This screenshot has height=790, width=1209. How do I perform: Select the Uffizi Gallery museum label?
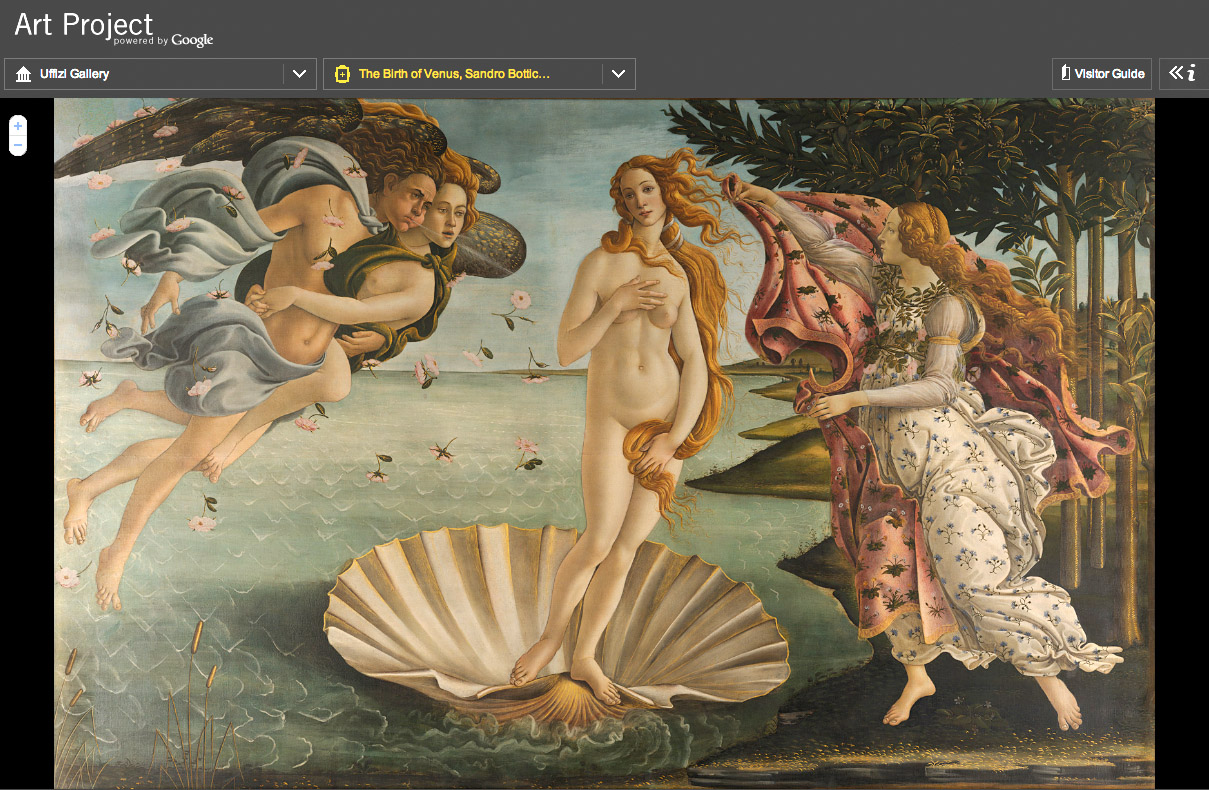[75, 74]
